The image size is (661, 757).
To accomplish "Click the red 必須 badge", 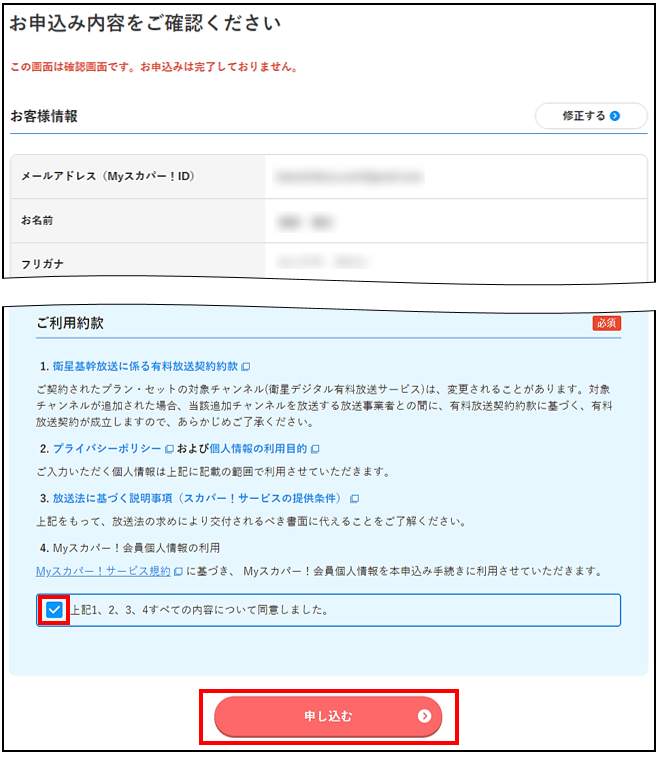I will point(606,323).
